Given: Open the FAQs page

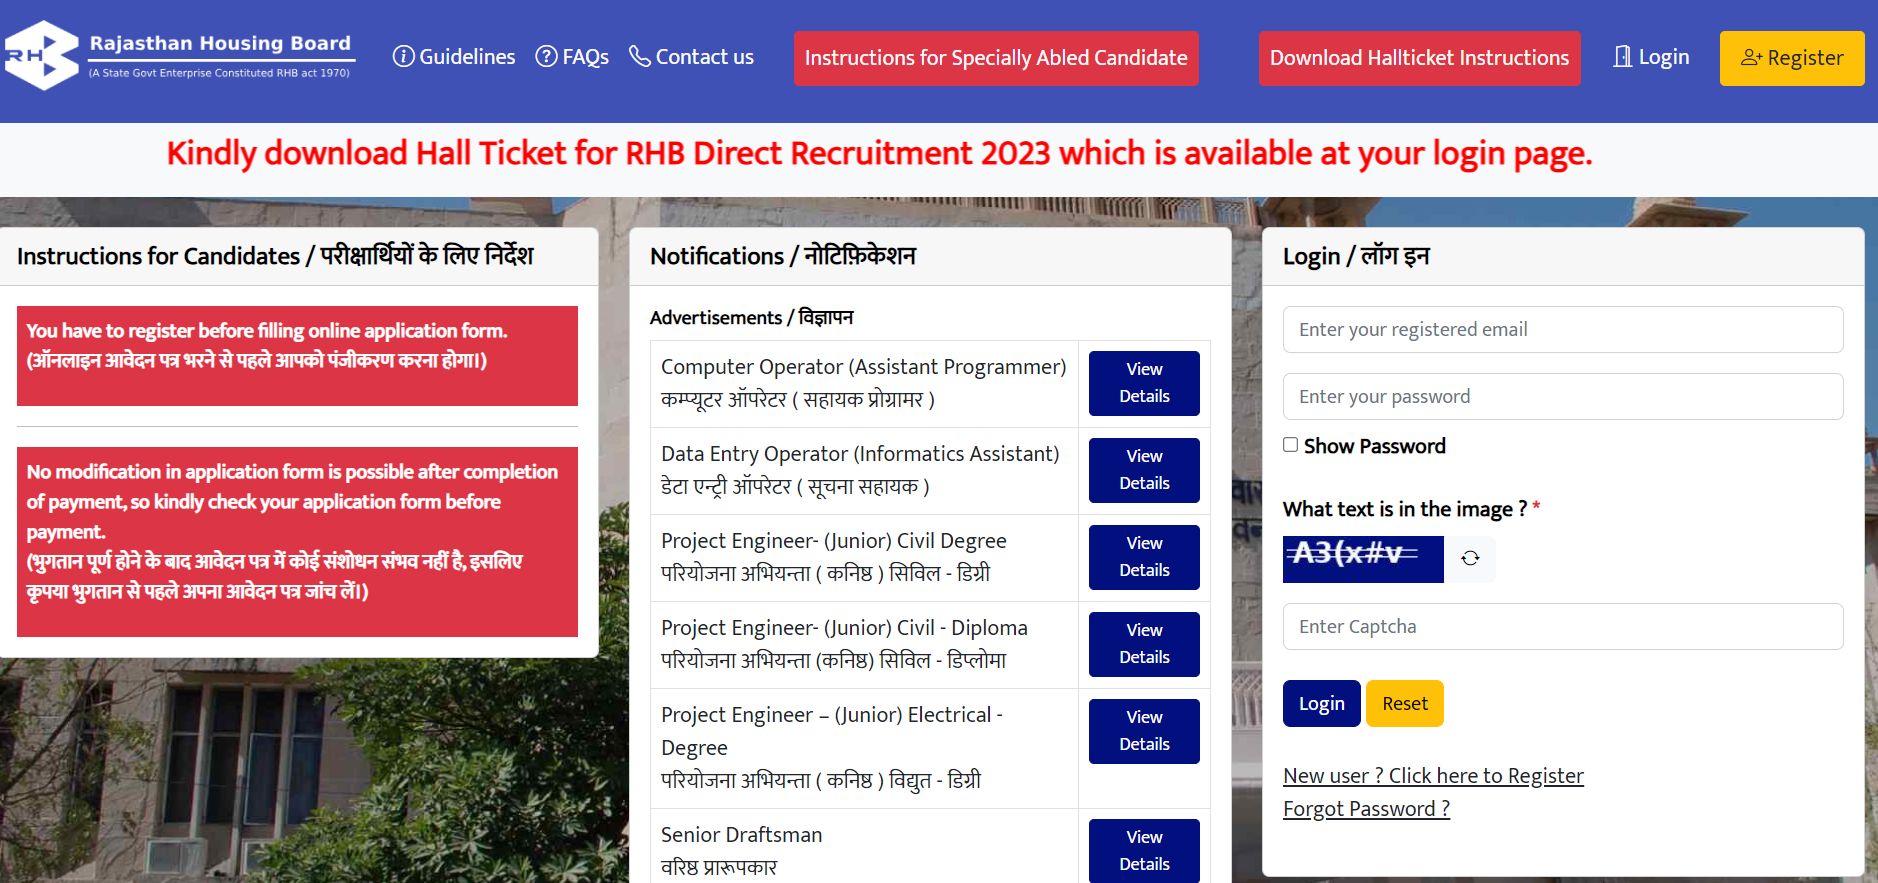Looking at the screenshot, I should click(x=572, y=57).
